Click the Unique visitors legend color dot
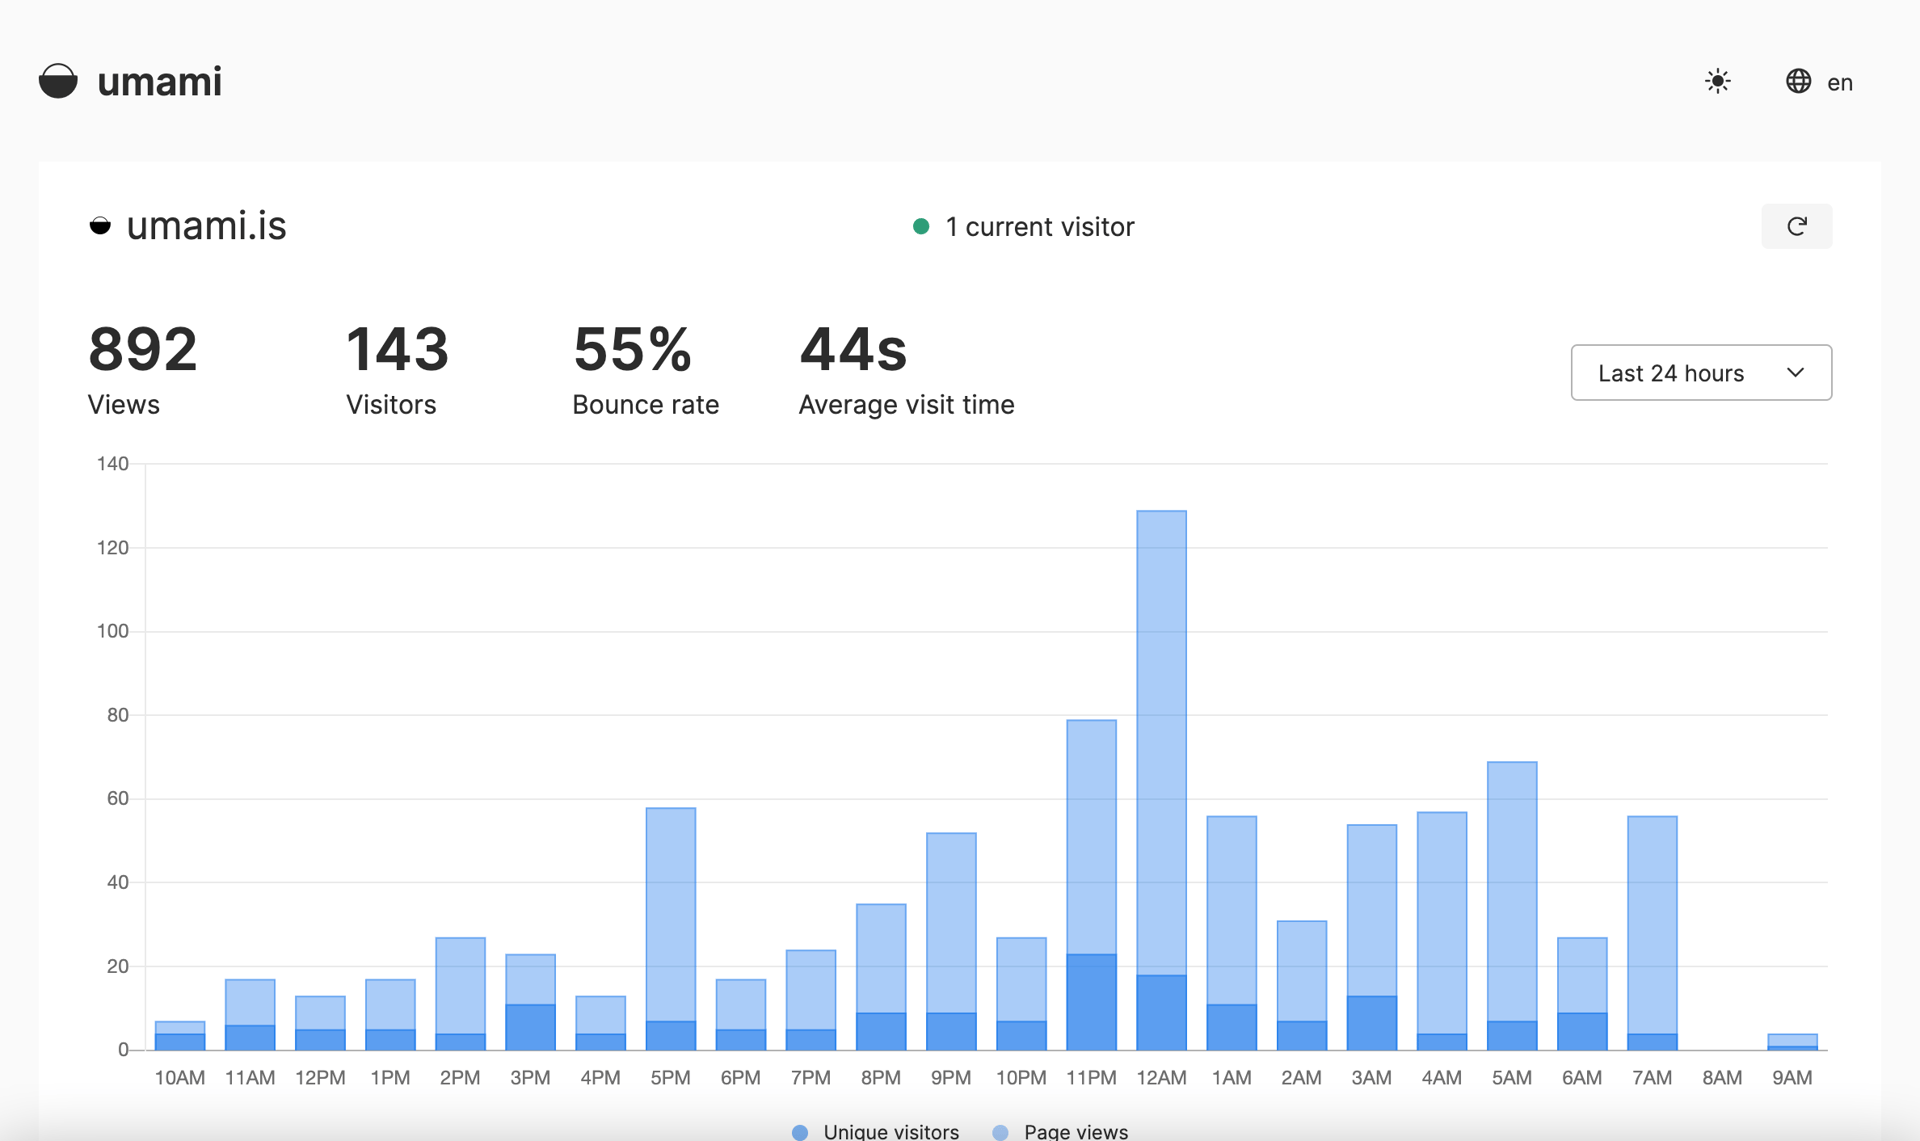This screenshot has width=1920, height=1141. tap(800, 1132)
